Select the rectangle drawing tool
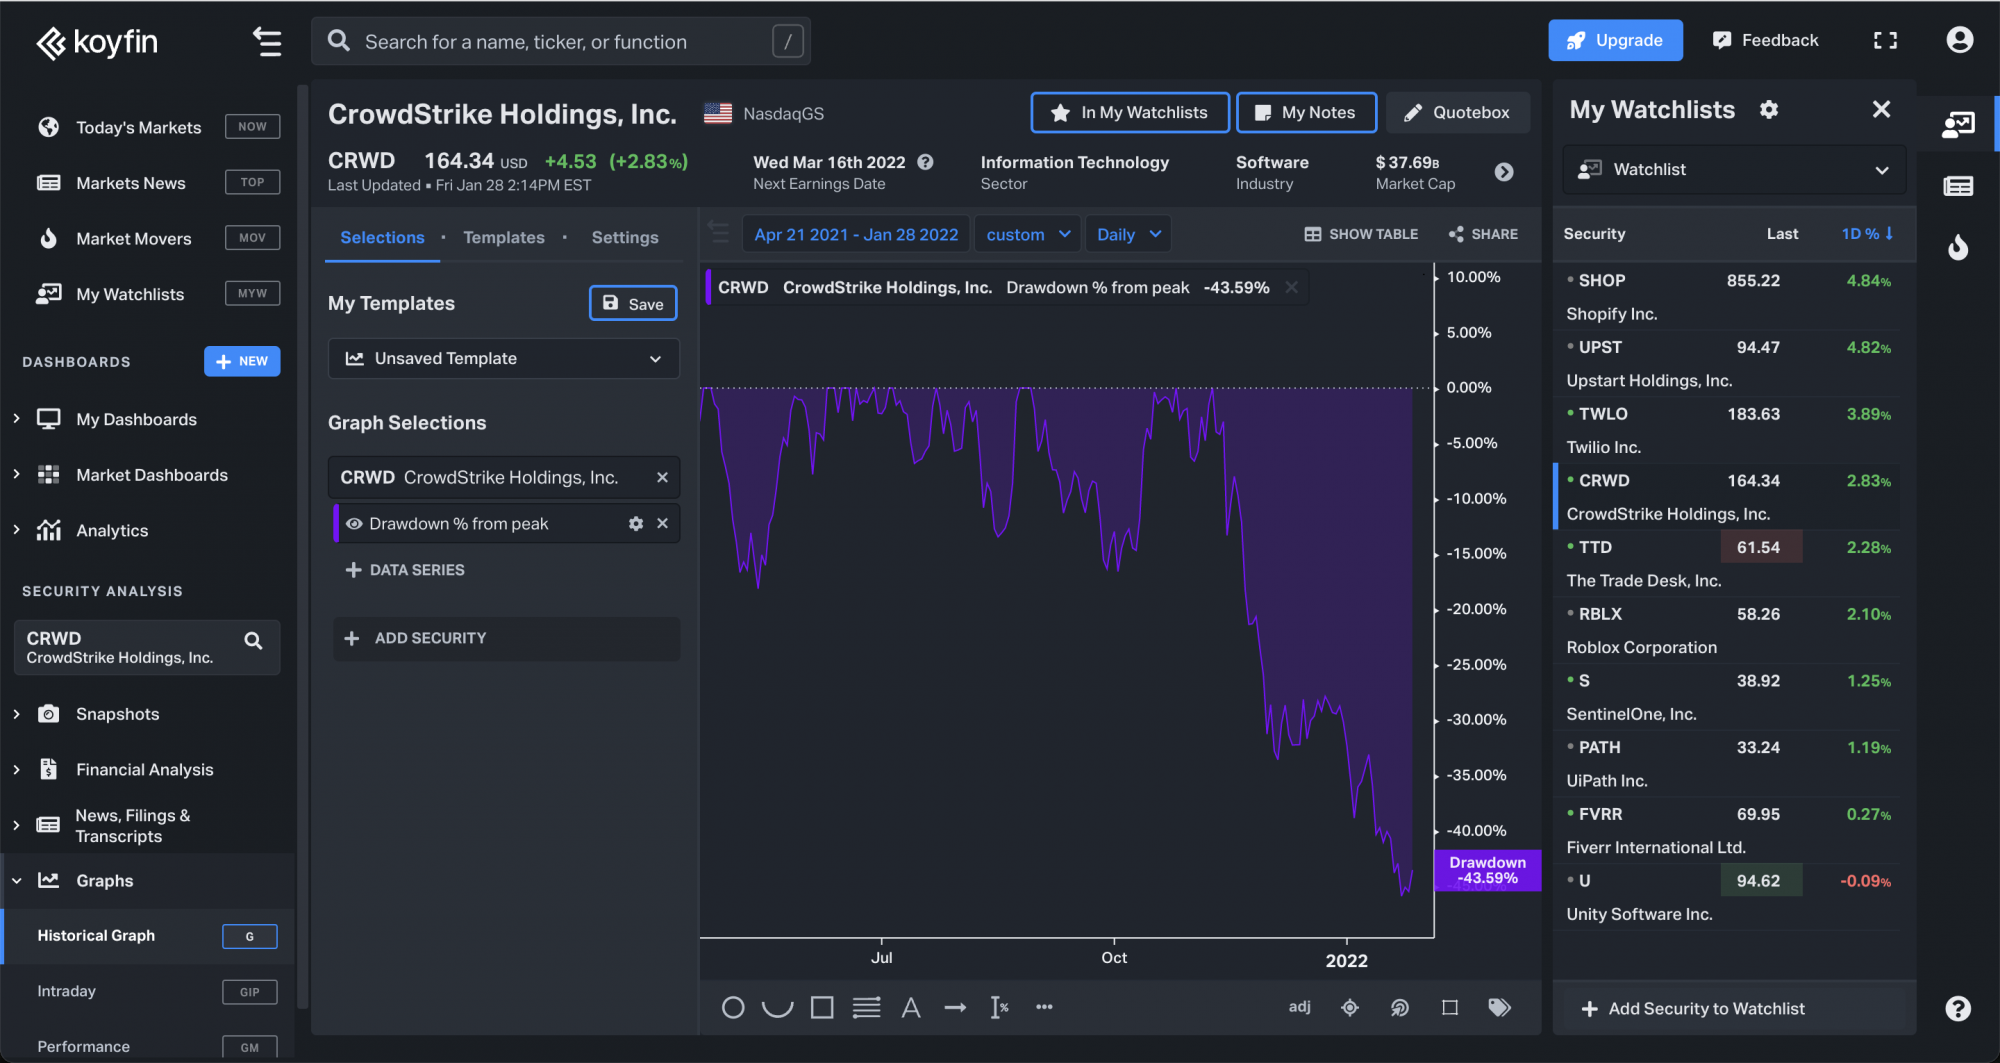The width and height of the screenshot is (2000, 1063). click(x=822, y=1008)
